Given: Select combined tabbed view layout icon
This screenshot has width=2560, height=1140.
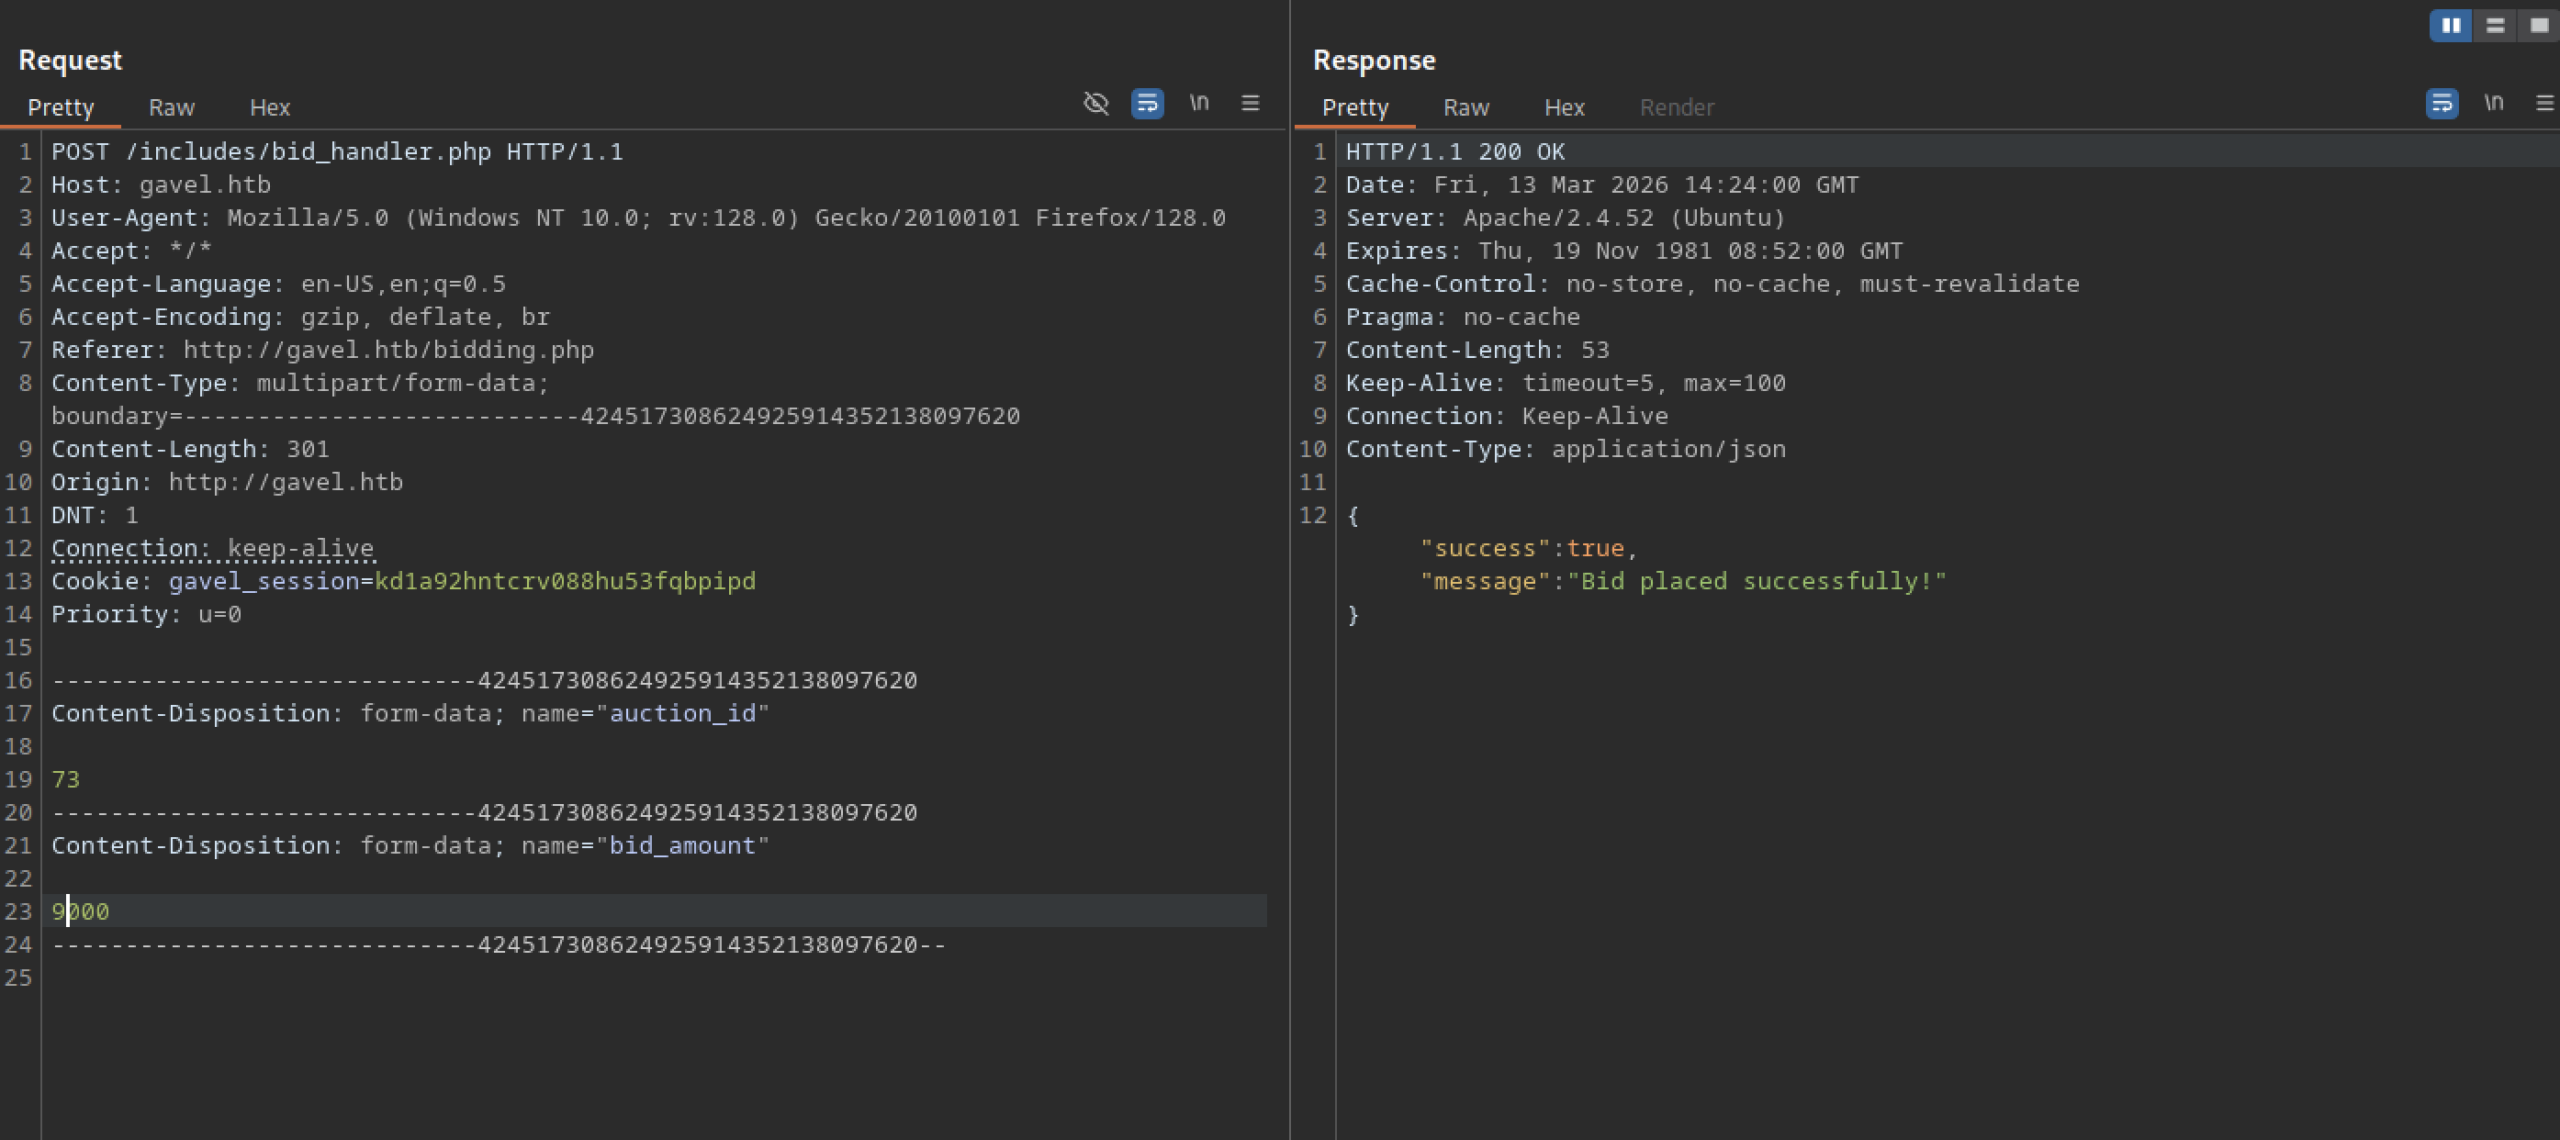Looking at the screenshot, I should (2539, 26).
